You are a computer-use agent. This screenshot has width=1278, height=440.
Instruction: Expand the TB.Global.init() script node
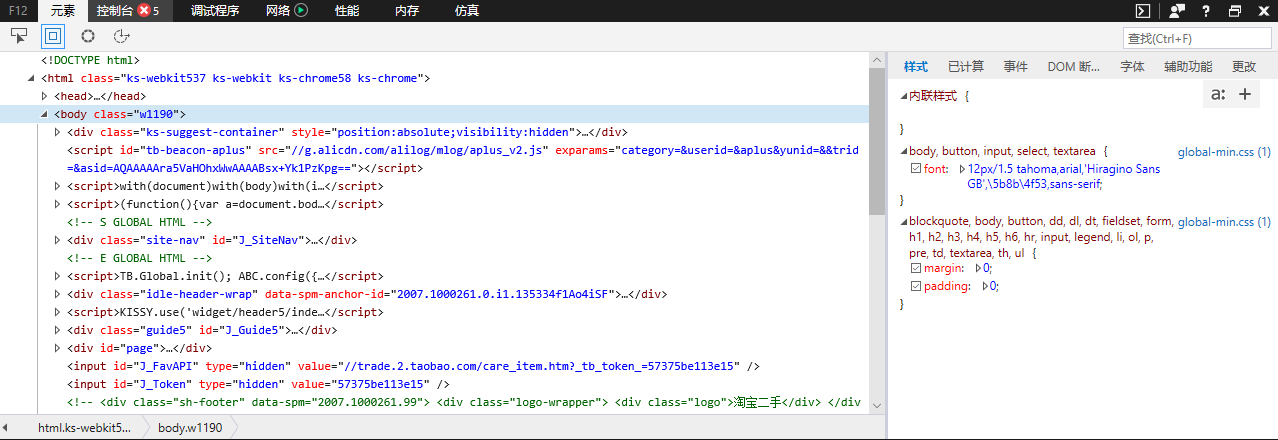(x=57, y=276)
